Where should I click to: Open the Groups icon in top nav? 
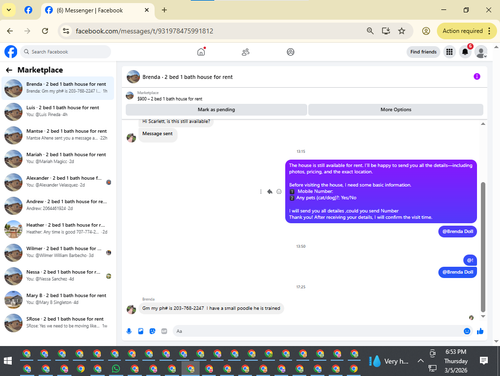point(291,52)
